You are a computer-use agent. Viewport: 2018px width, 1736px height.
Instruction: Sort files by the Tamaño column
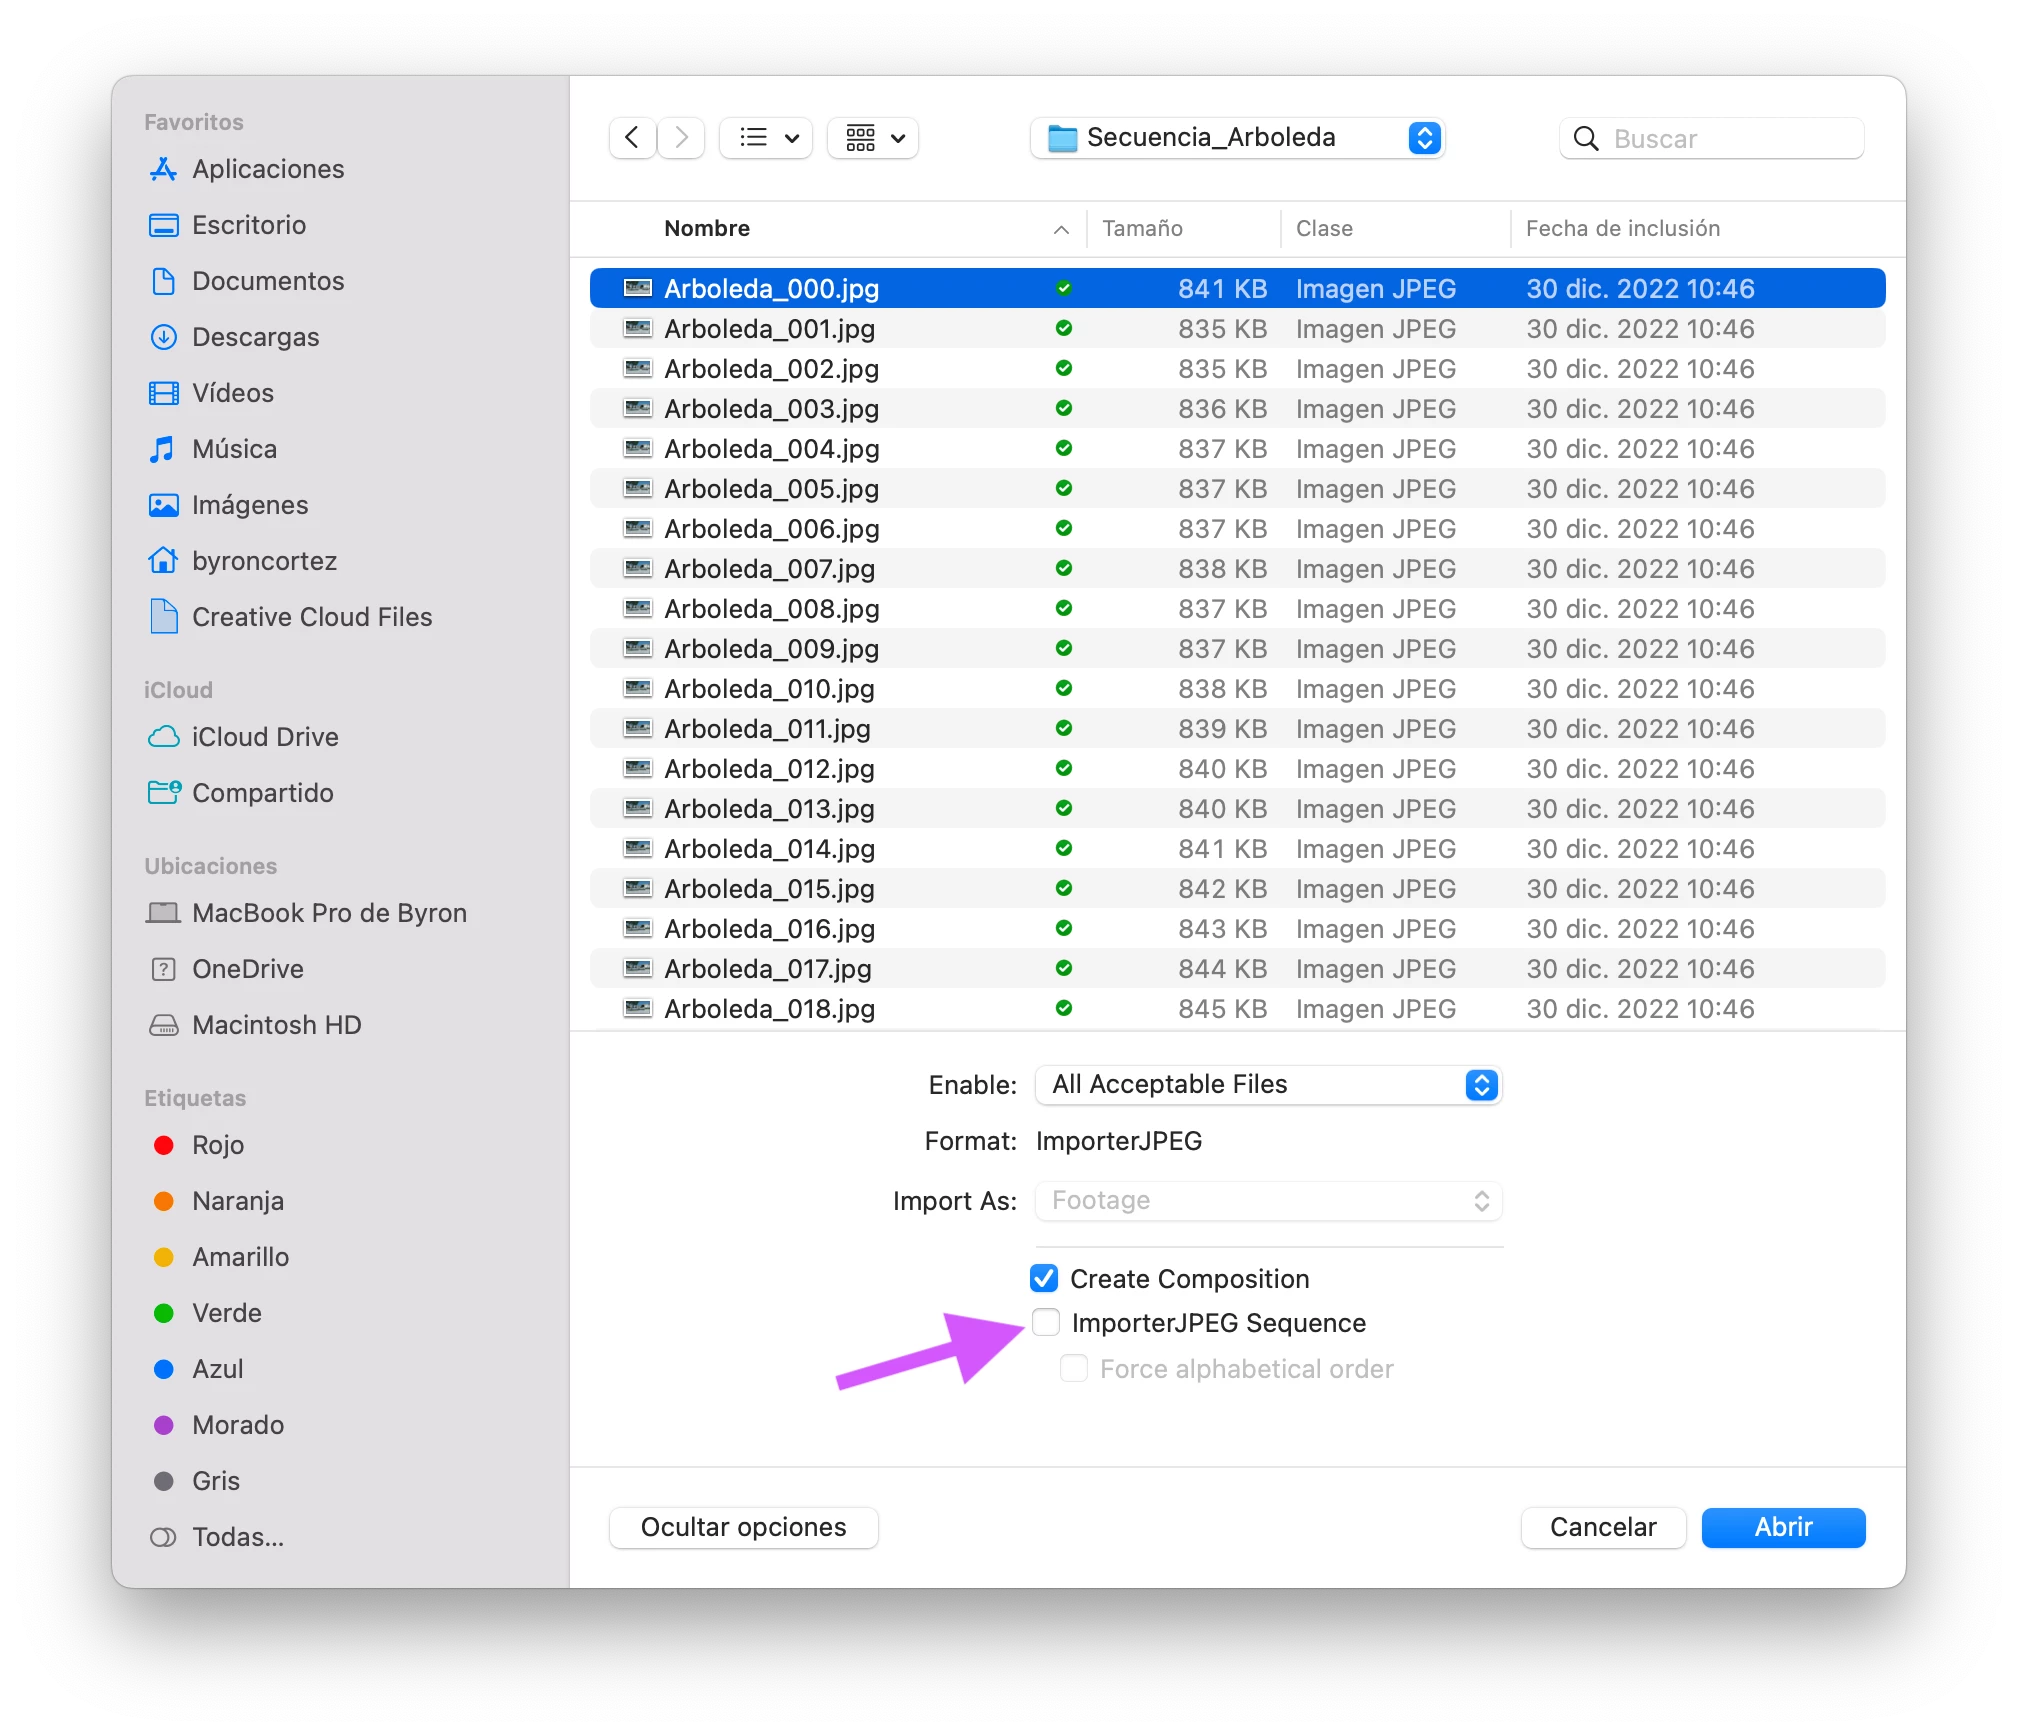click(x=1142, y=229)
